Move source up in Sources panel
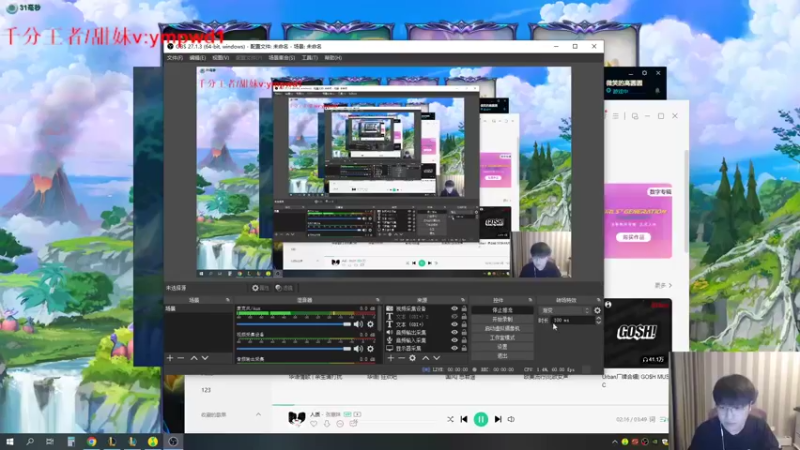 pyautogui.click(x=426, y=358)
